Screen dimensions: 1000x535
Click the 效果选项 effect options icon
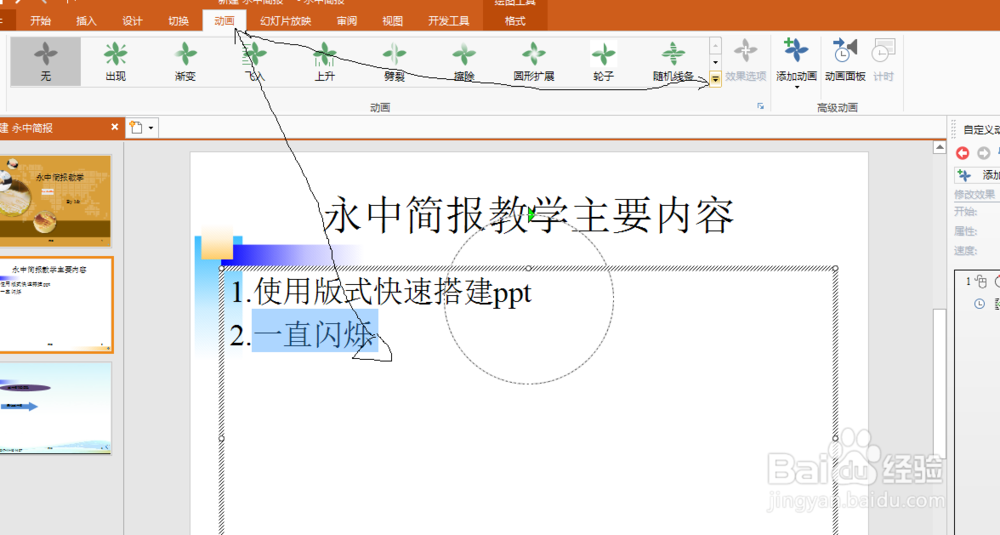click(x=745, y=51)
